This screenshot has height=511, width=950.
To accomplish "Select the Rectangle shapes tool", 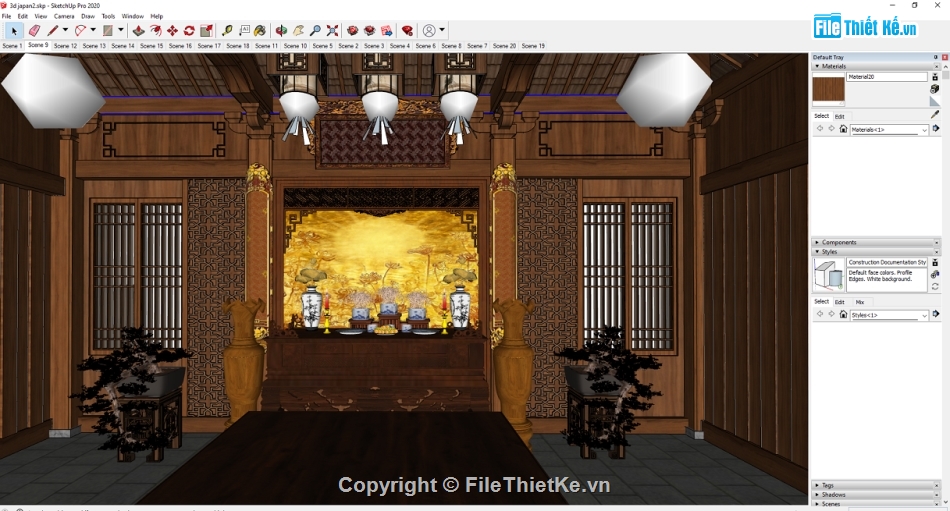I will [x=108, y=30].
